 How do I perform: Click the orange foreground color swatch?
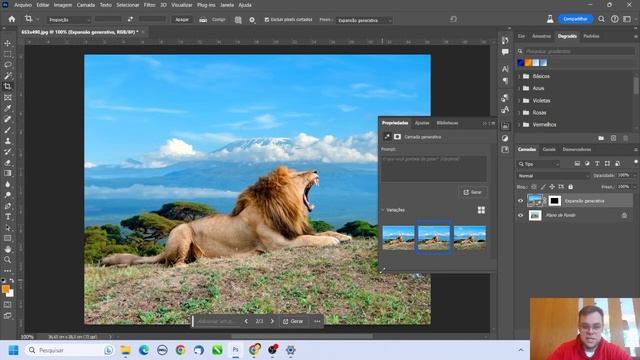click(5, 289)
